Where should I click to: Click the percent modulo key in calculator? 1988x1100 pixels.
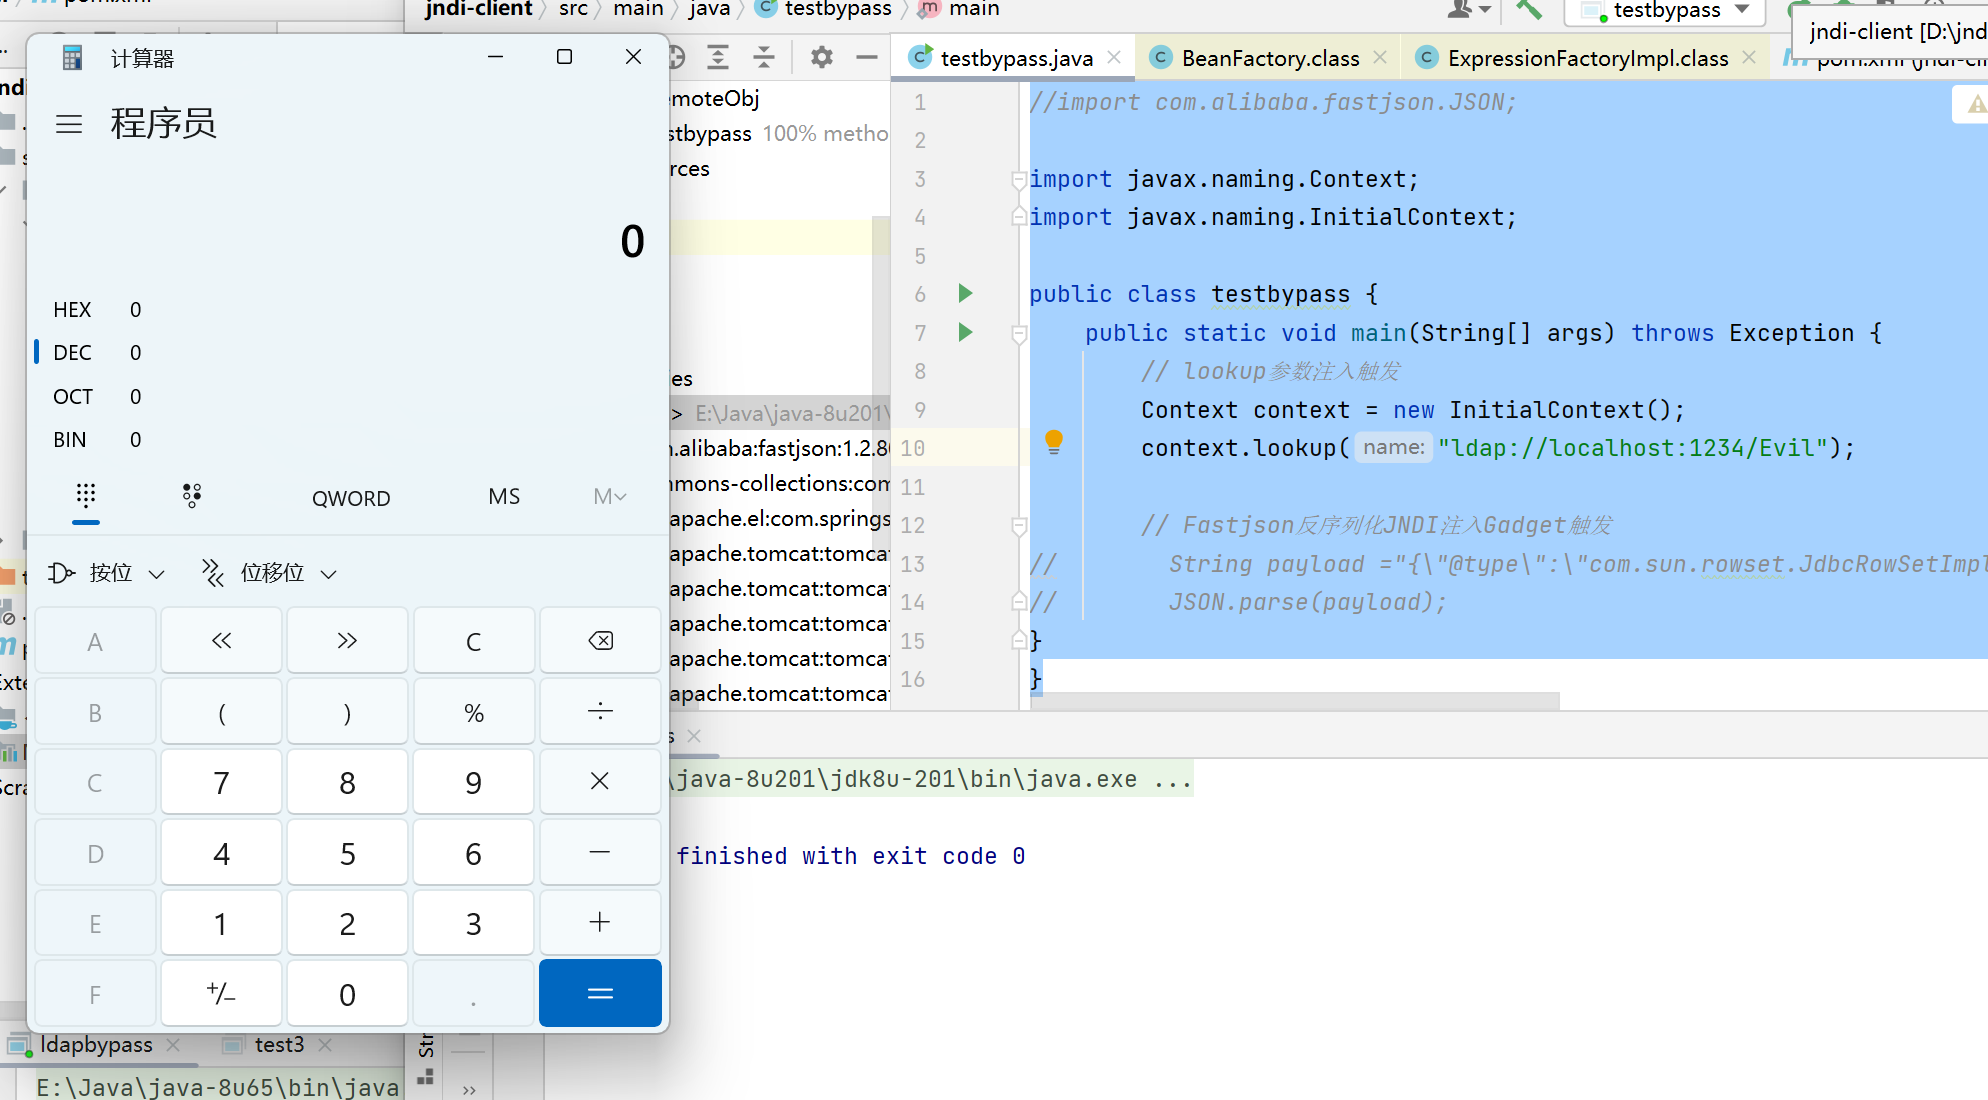[474, 712]
